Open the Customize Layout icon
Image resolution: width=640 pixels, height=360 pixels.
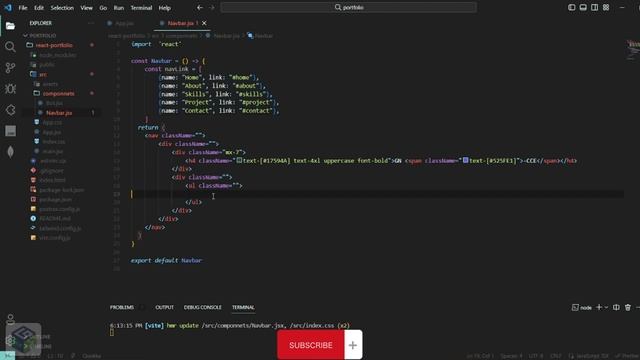click(x=606, y=7)
